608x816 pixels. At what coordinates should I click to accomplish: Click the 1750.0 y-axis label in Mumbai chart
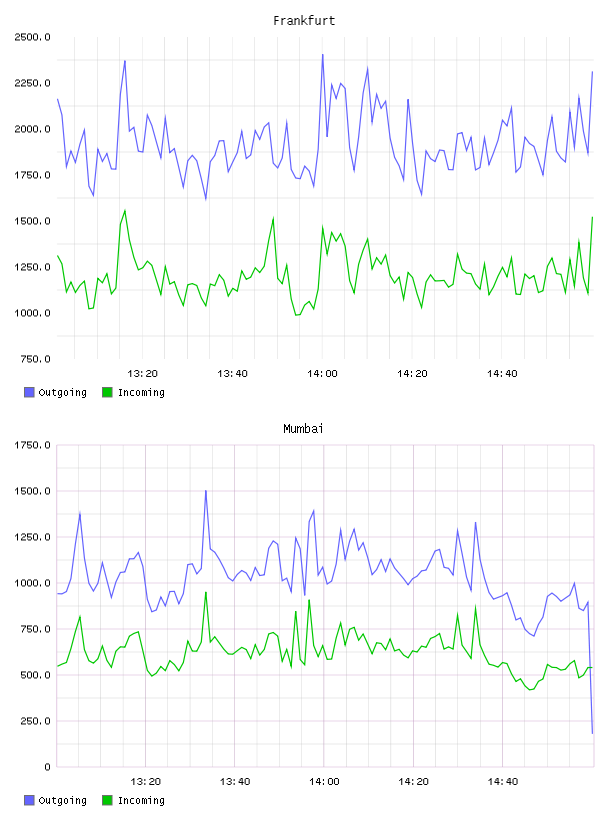(32, 445)
